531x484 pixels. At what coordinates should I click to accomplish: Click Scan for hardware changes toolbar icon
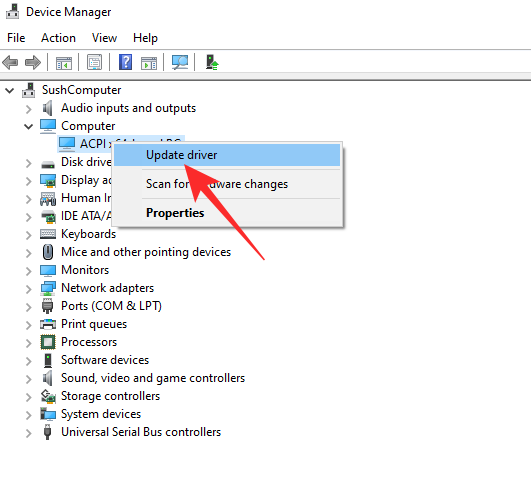click(x=180, y=62)
